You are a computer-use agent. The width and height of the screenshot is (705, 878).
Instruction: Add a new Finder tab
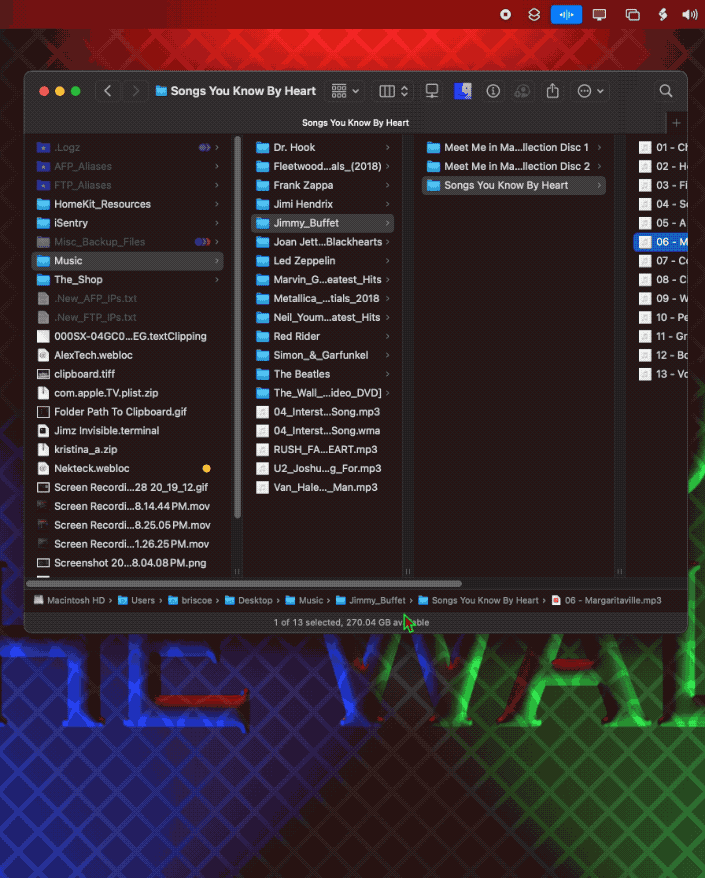coord(676,123)
